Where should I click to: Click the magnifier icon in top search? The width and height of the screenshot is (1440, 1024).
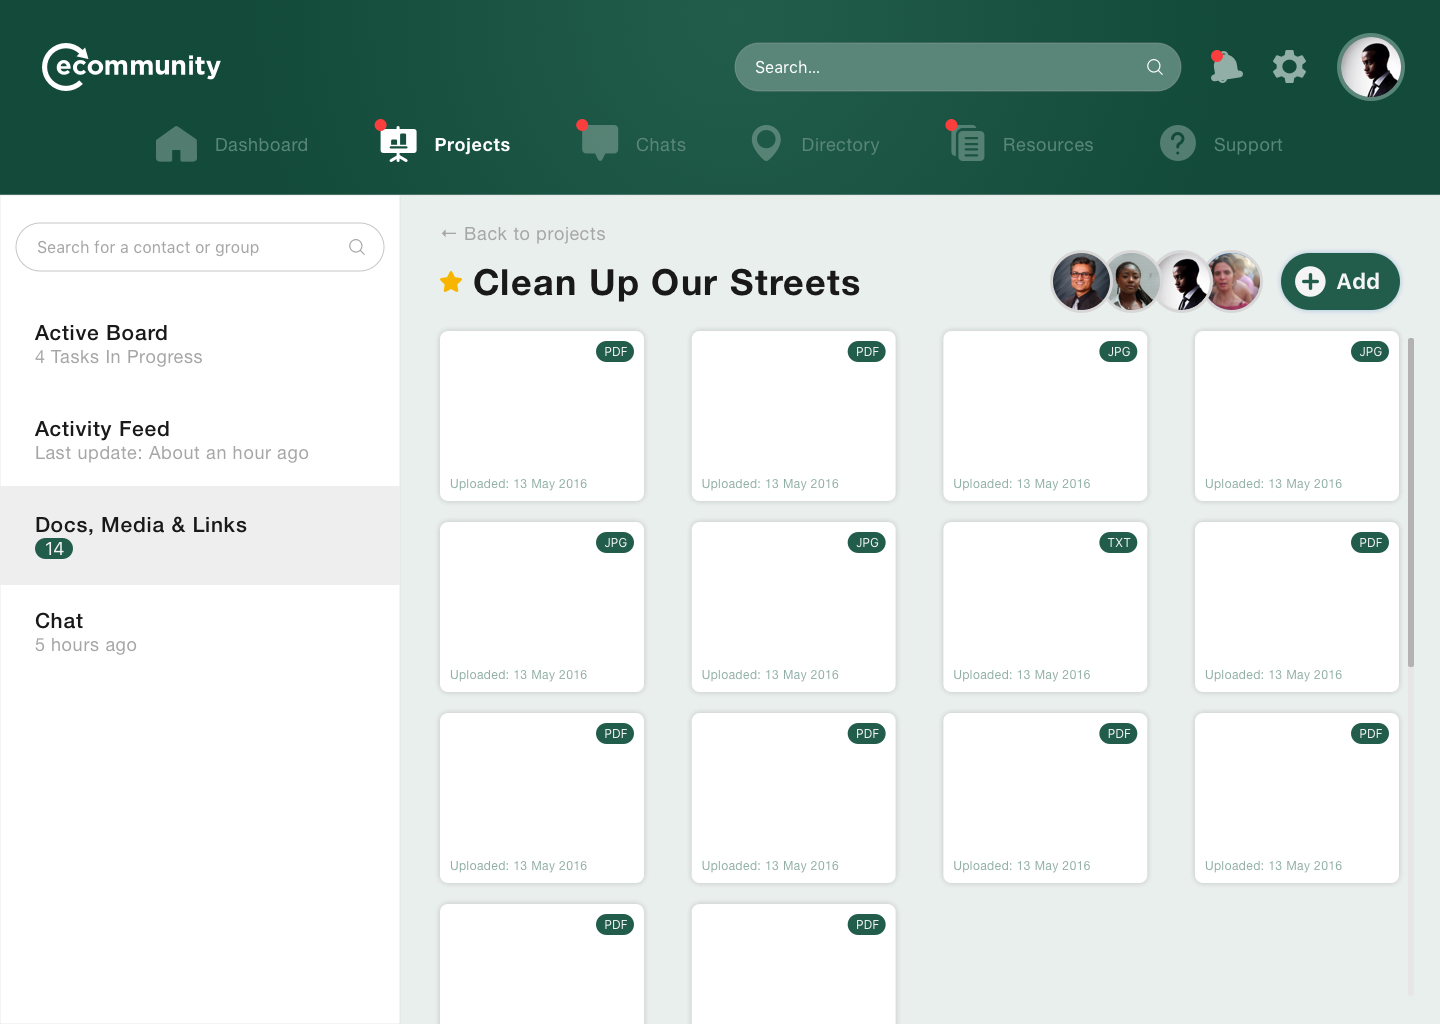coord(1154,67)
